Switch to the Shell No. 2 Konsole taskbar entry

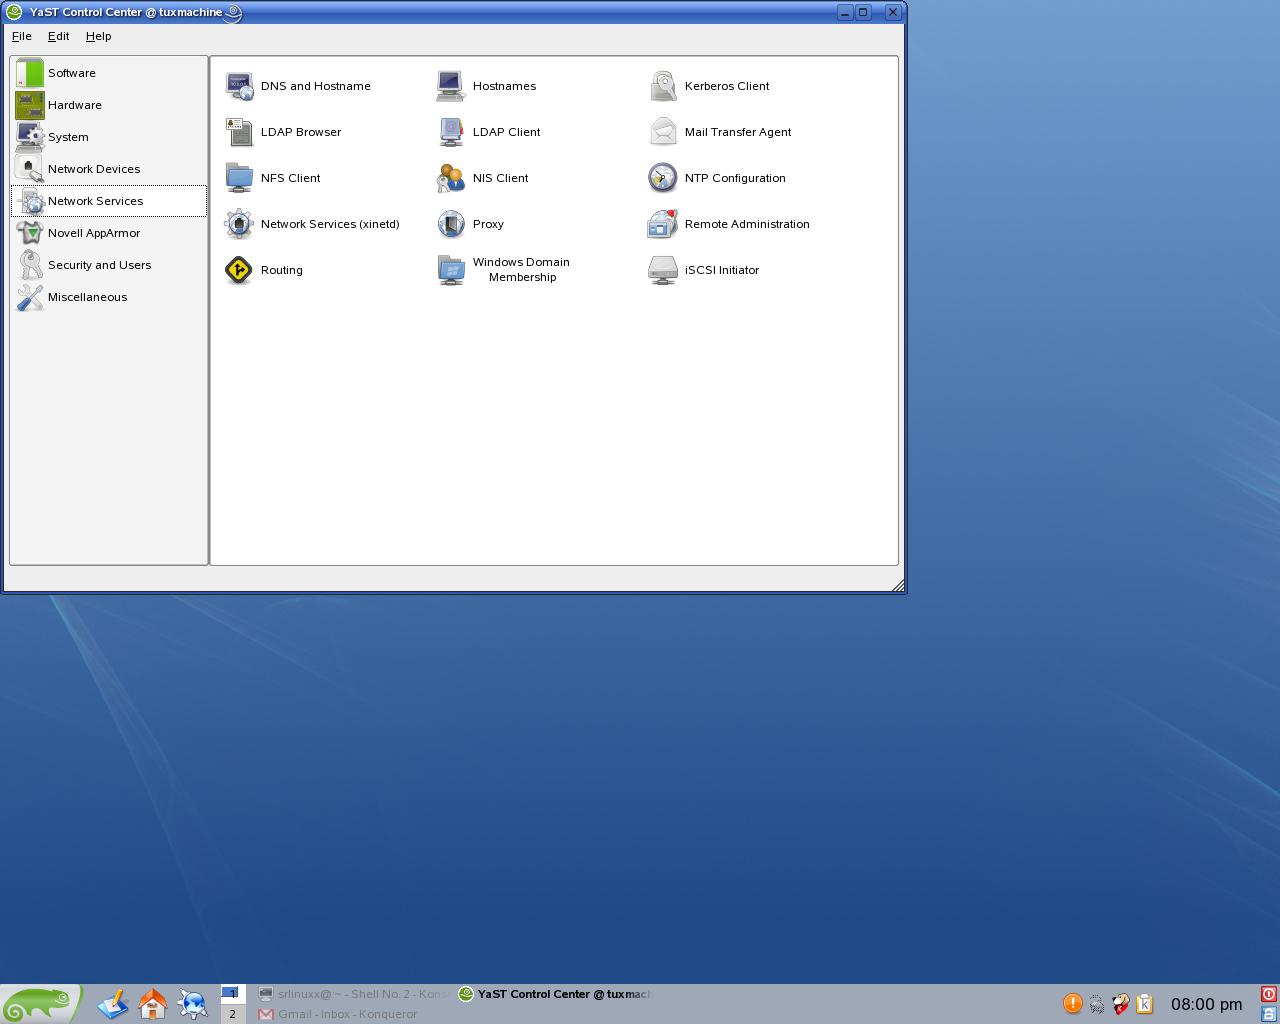353,994
